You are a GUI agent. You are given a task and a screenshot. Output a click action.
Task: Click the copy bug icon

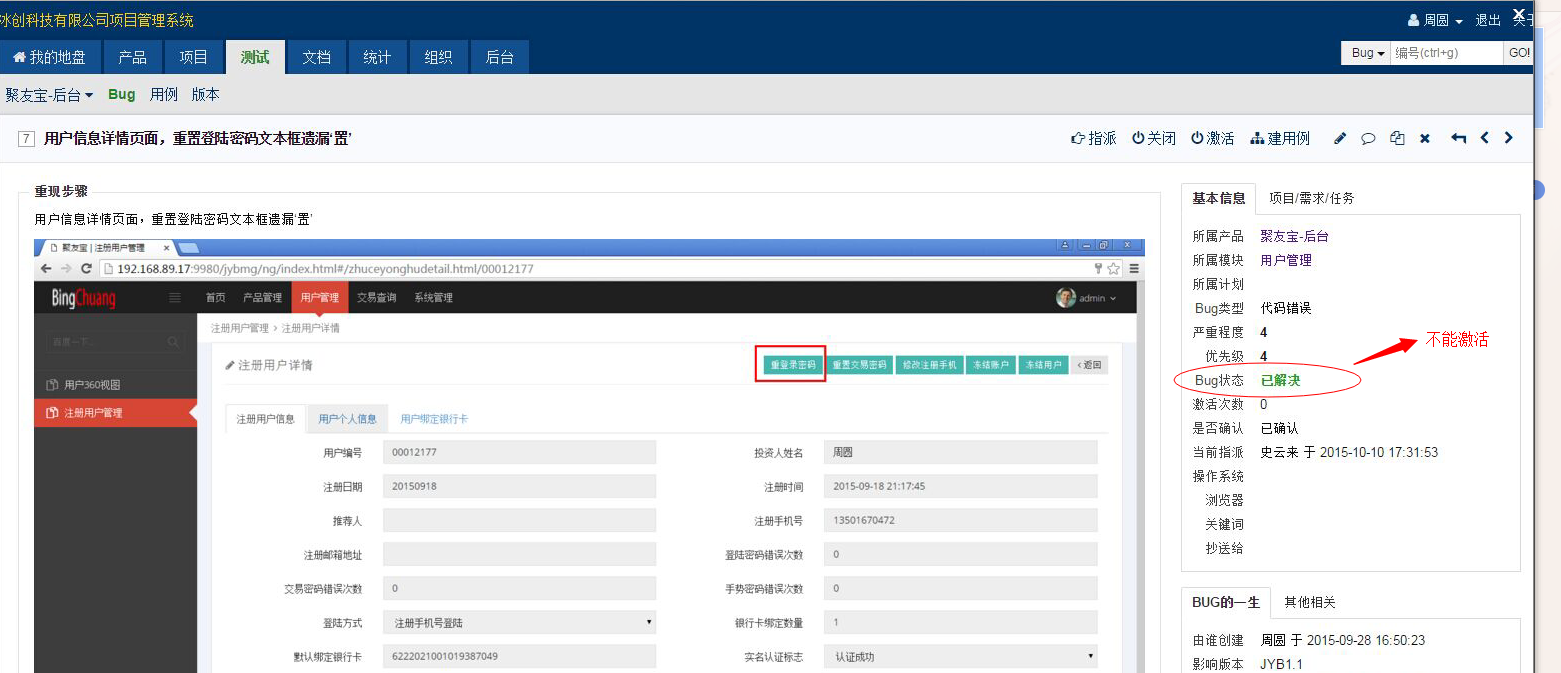[1397, 139]
